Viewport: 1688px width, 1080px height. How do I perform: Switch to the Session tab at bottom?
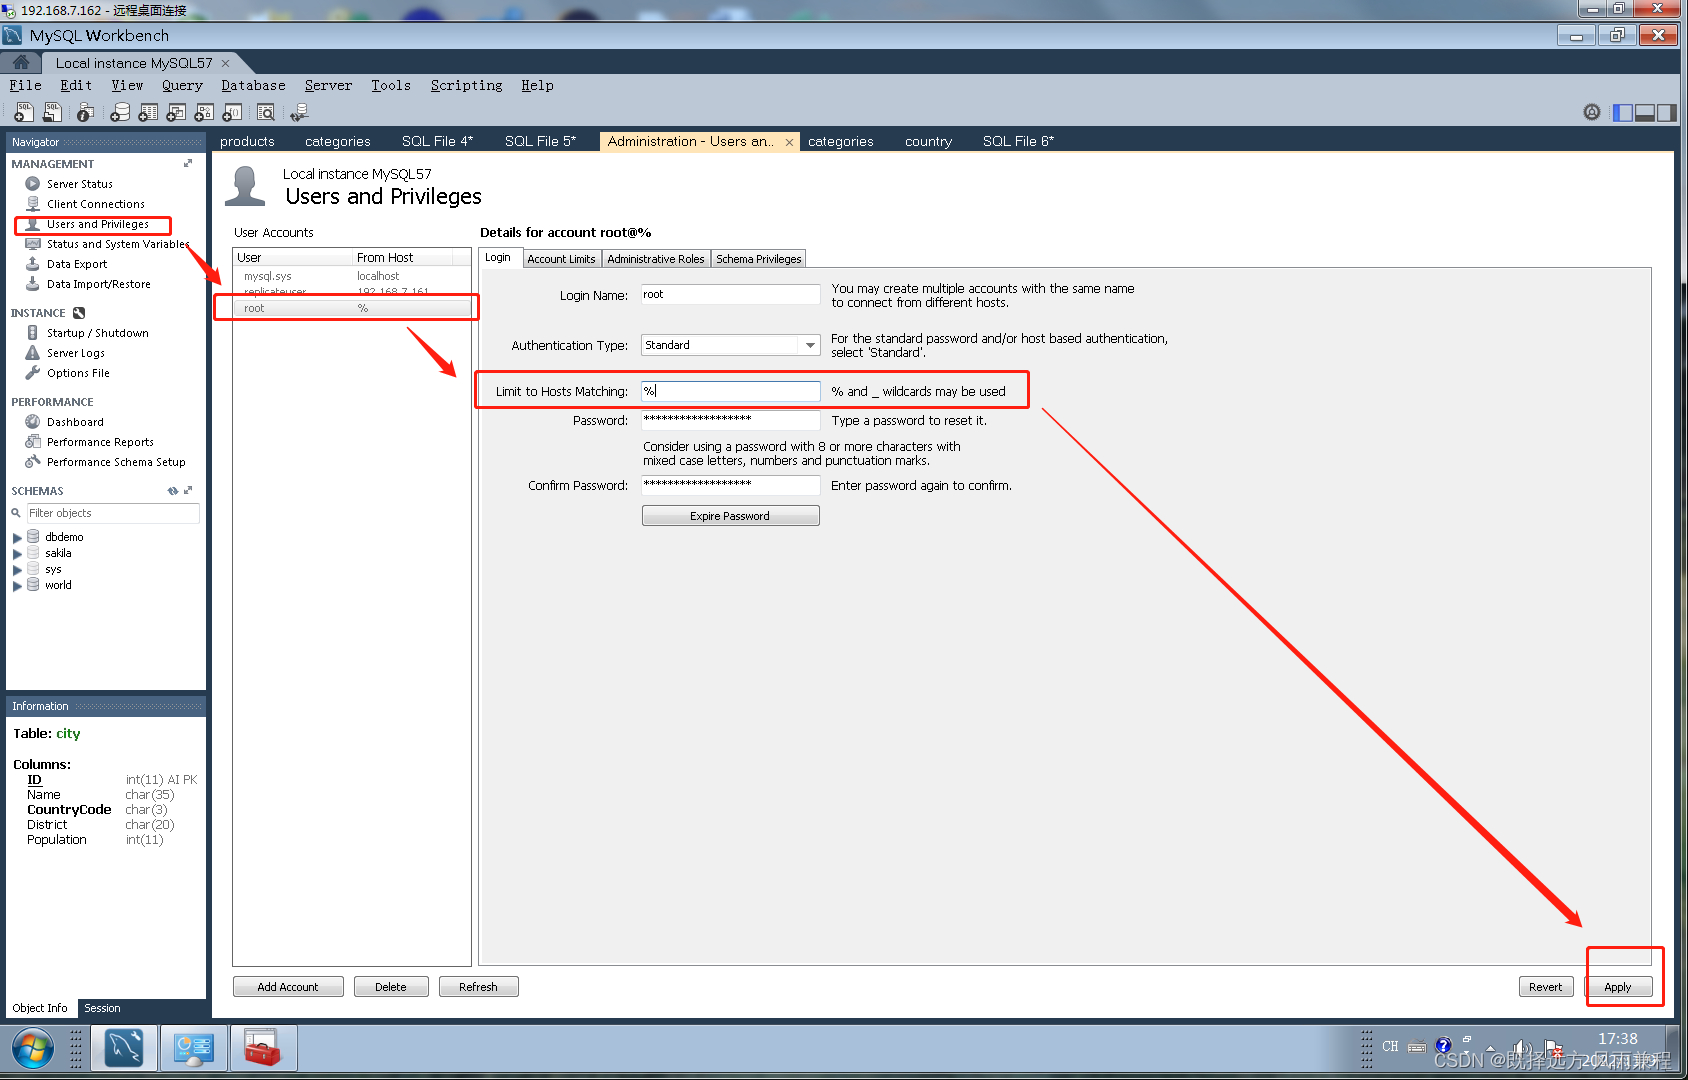102,1008
